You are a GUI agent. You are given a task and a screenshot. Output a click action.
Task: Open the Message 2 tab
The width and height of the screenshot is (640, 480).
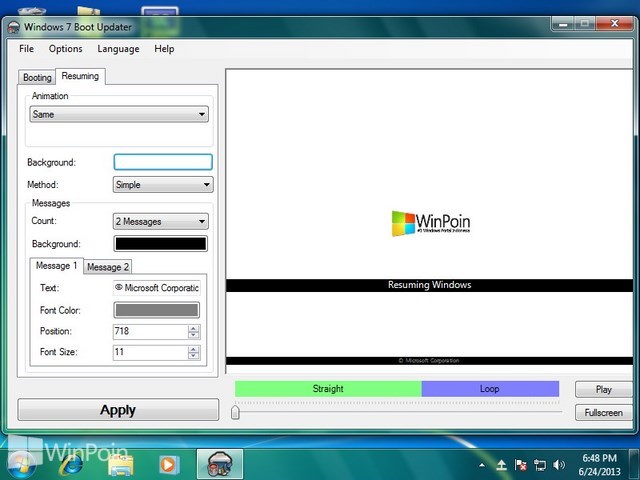click(x=108, y=267)
